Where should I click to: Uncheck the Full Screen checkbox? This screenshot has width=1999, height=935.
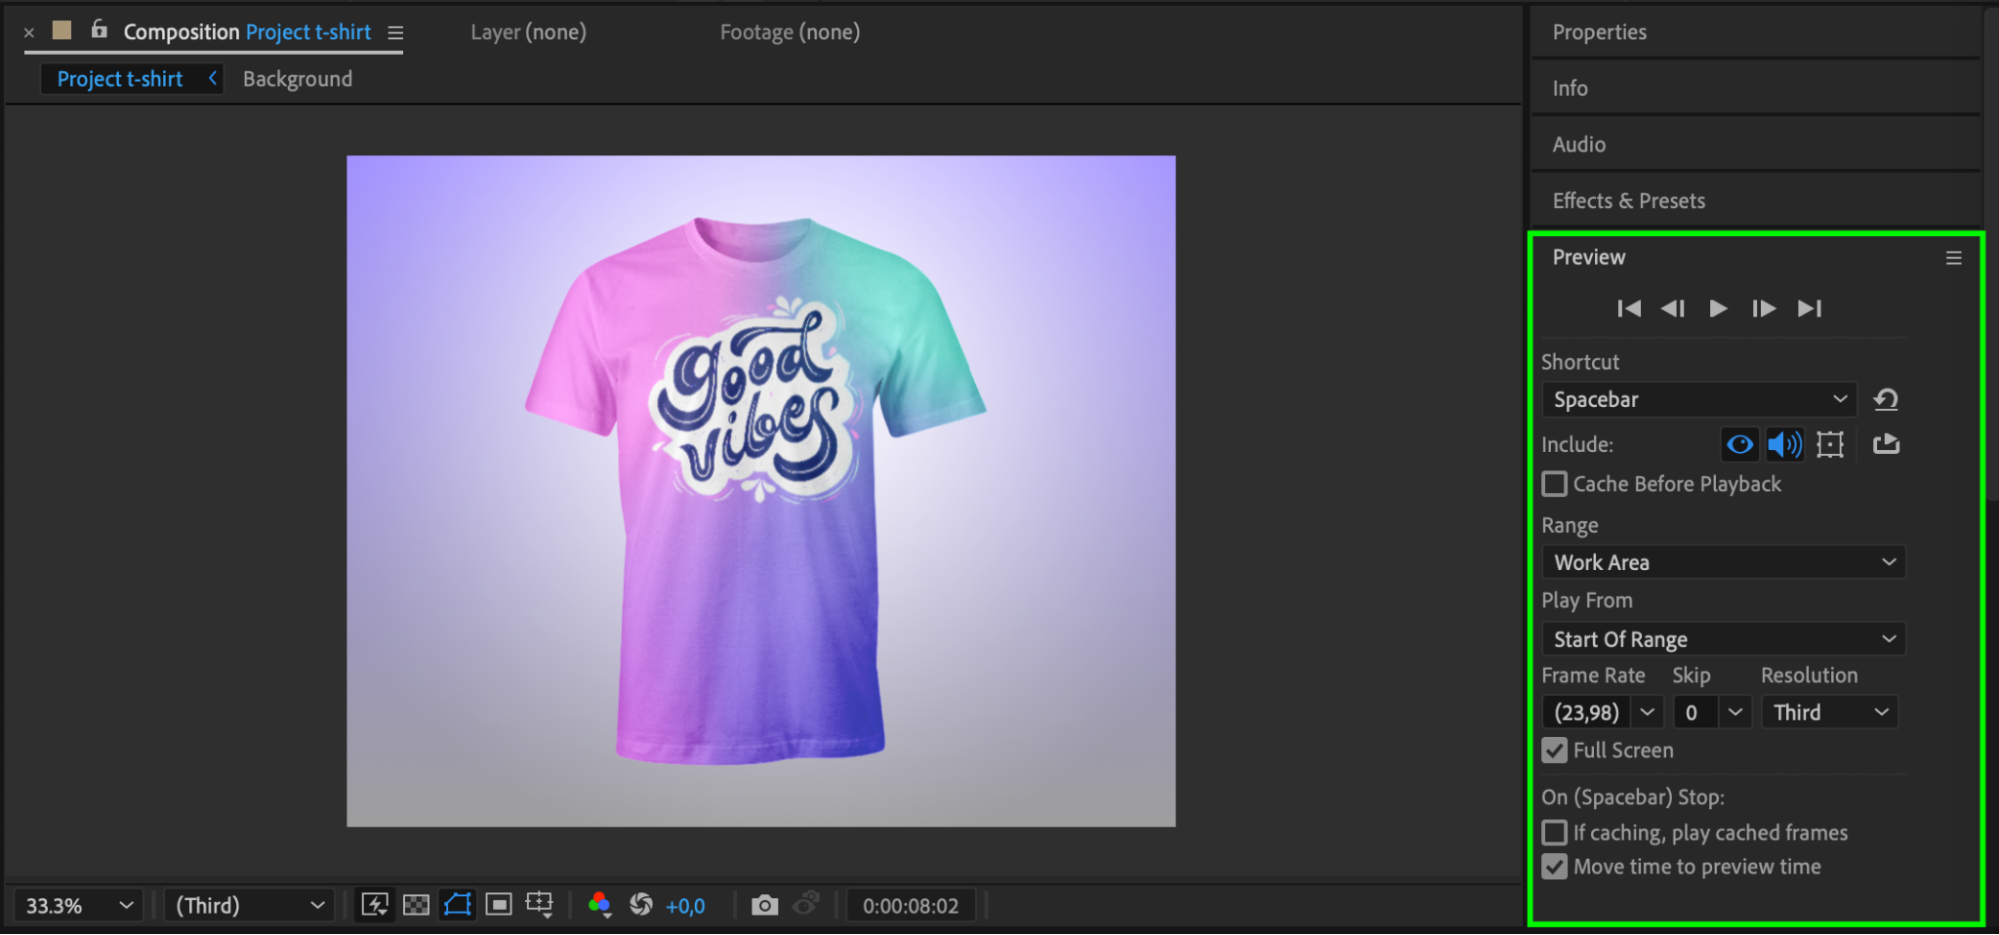[1554, 750]
